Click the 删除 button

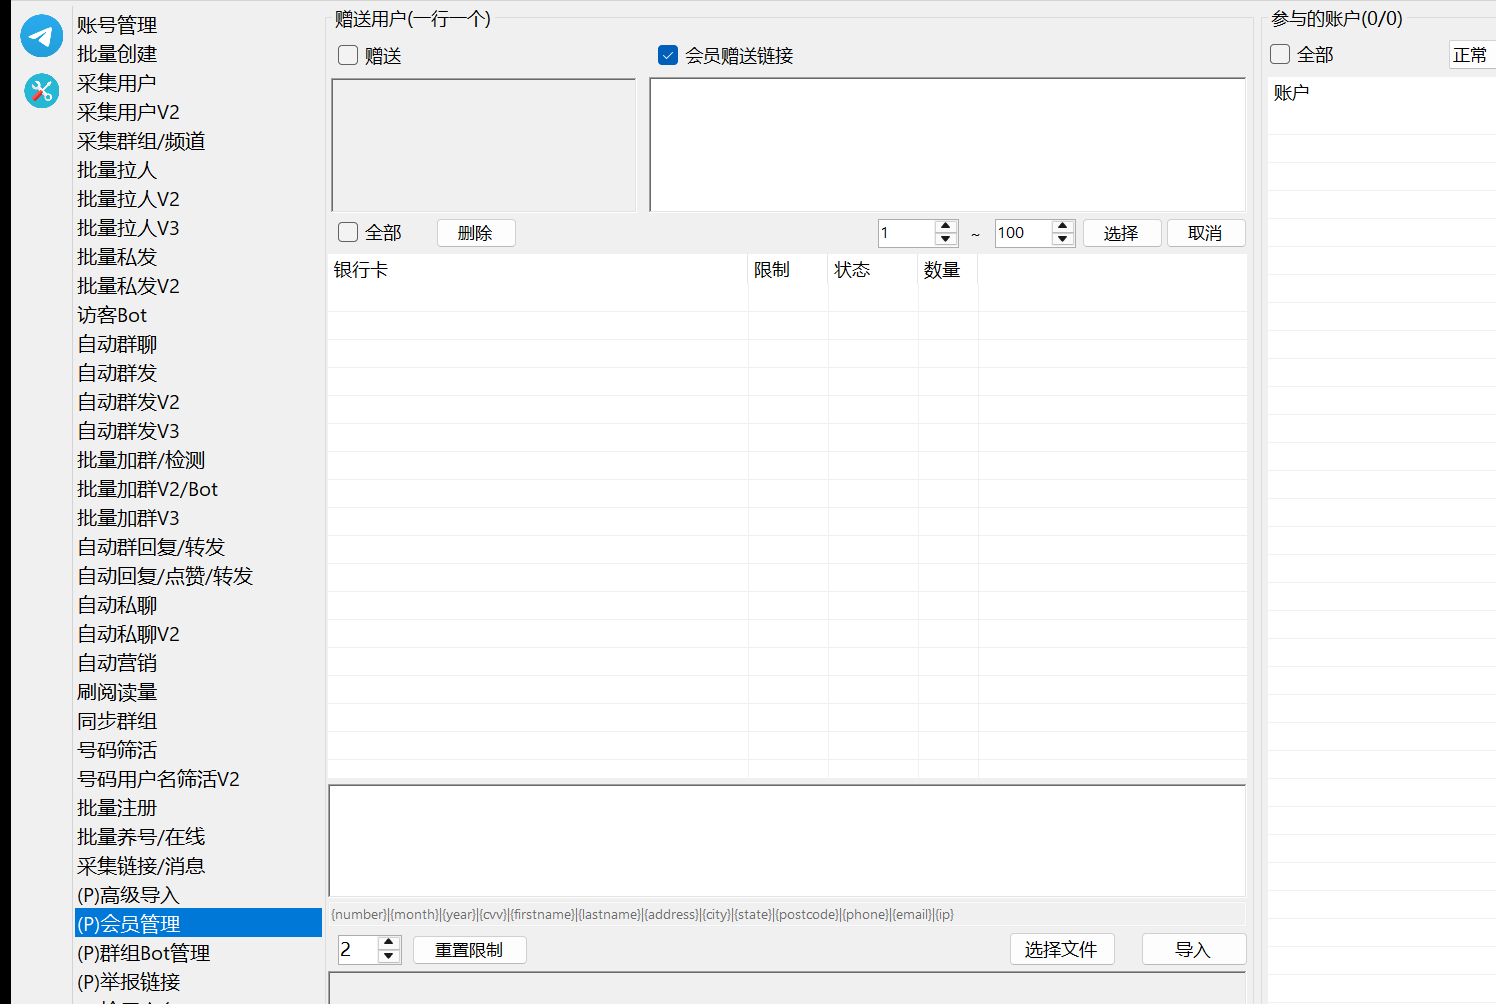[x=476, y=233]
